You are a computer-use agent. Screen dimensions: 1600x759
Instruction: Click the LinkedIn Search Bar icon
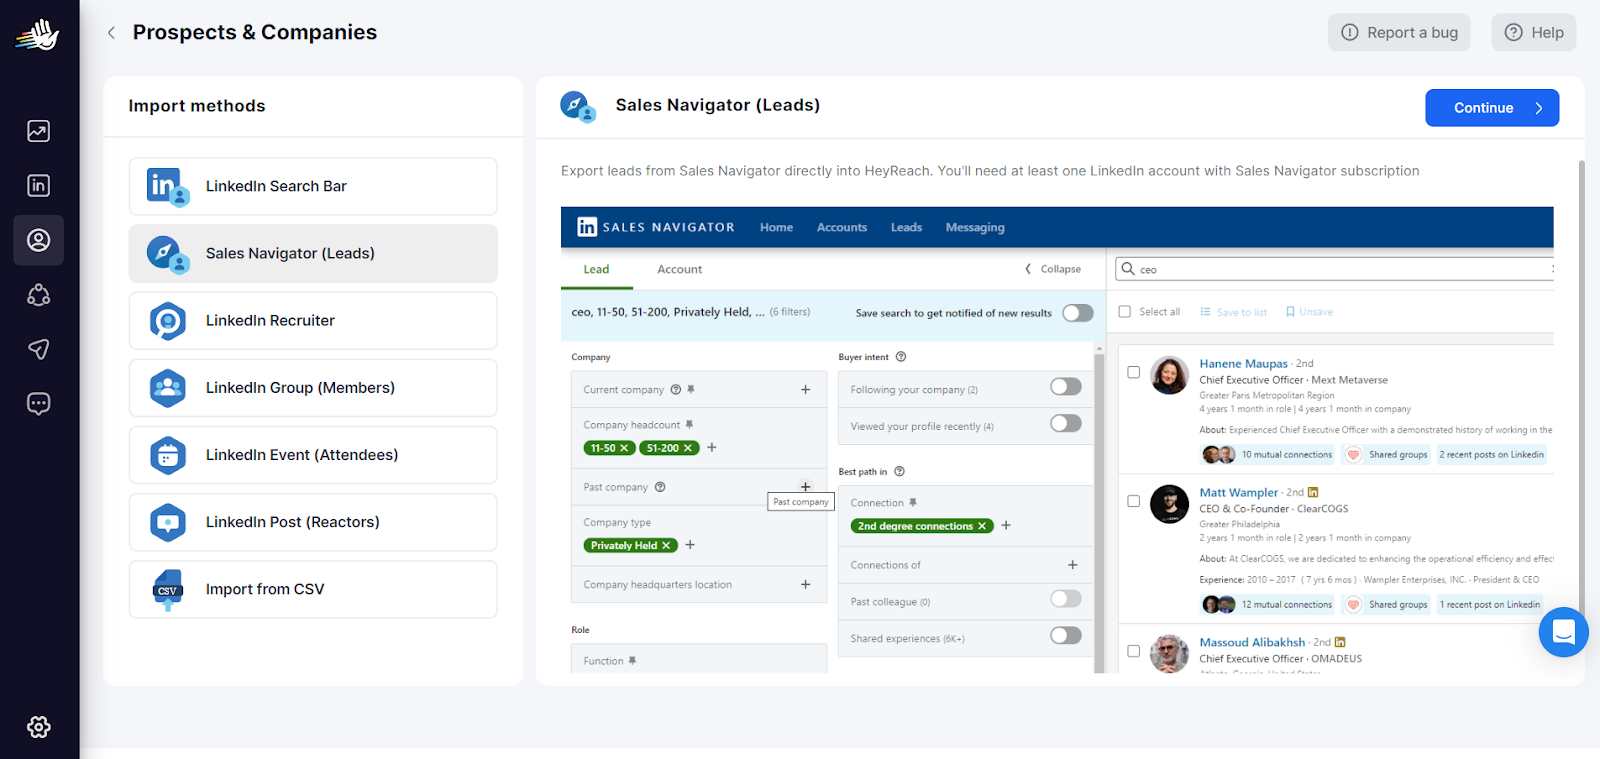(x=167, y=187)
